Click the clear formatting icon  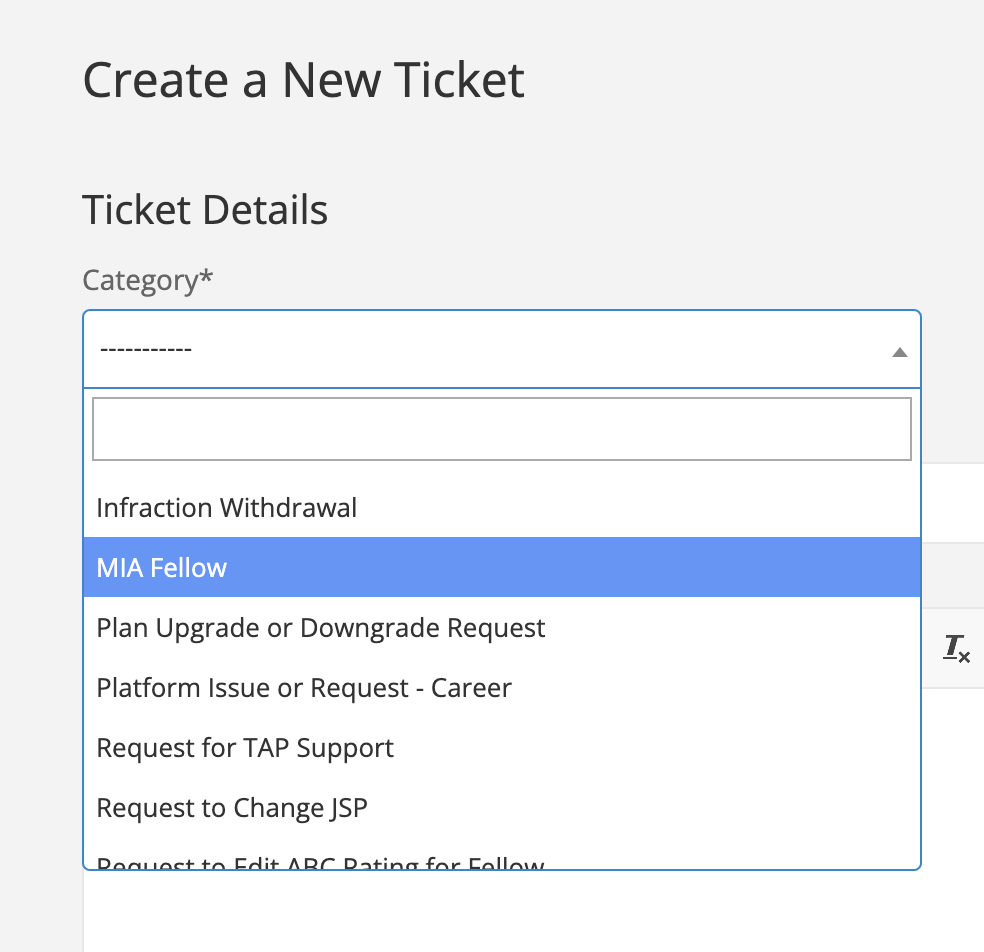[x=957, y=648]
